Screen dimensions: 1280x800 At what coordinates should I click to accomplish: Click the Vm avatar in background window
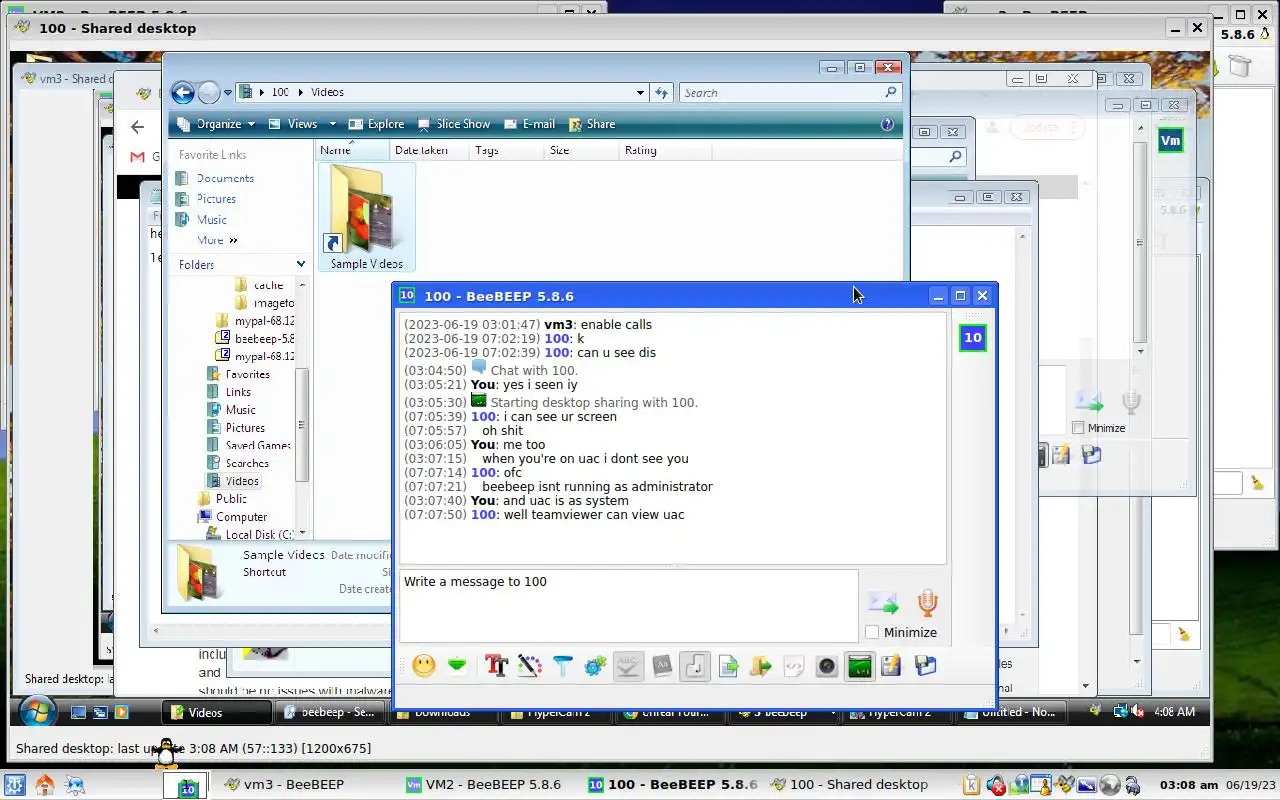click(1170, 141)
